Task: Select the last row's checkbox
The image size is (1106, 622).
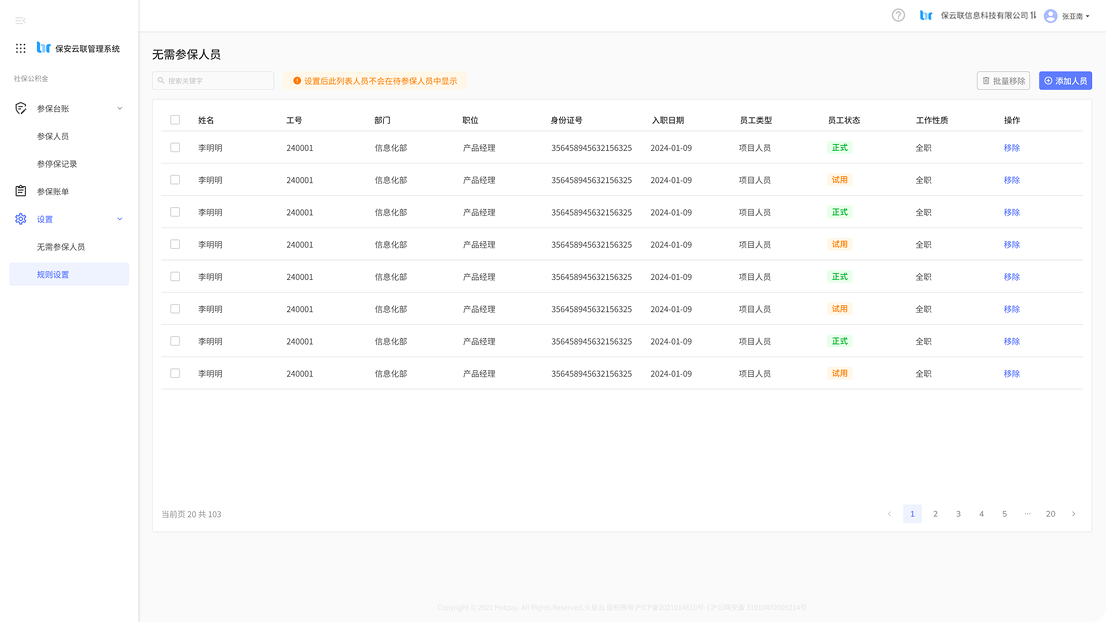Action: [175, 373]
